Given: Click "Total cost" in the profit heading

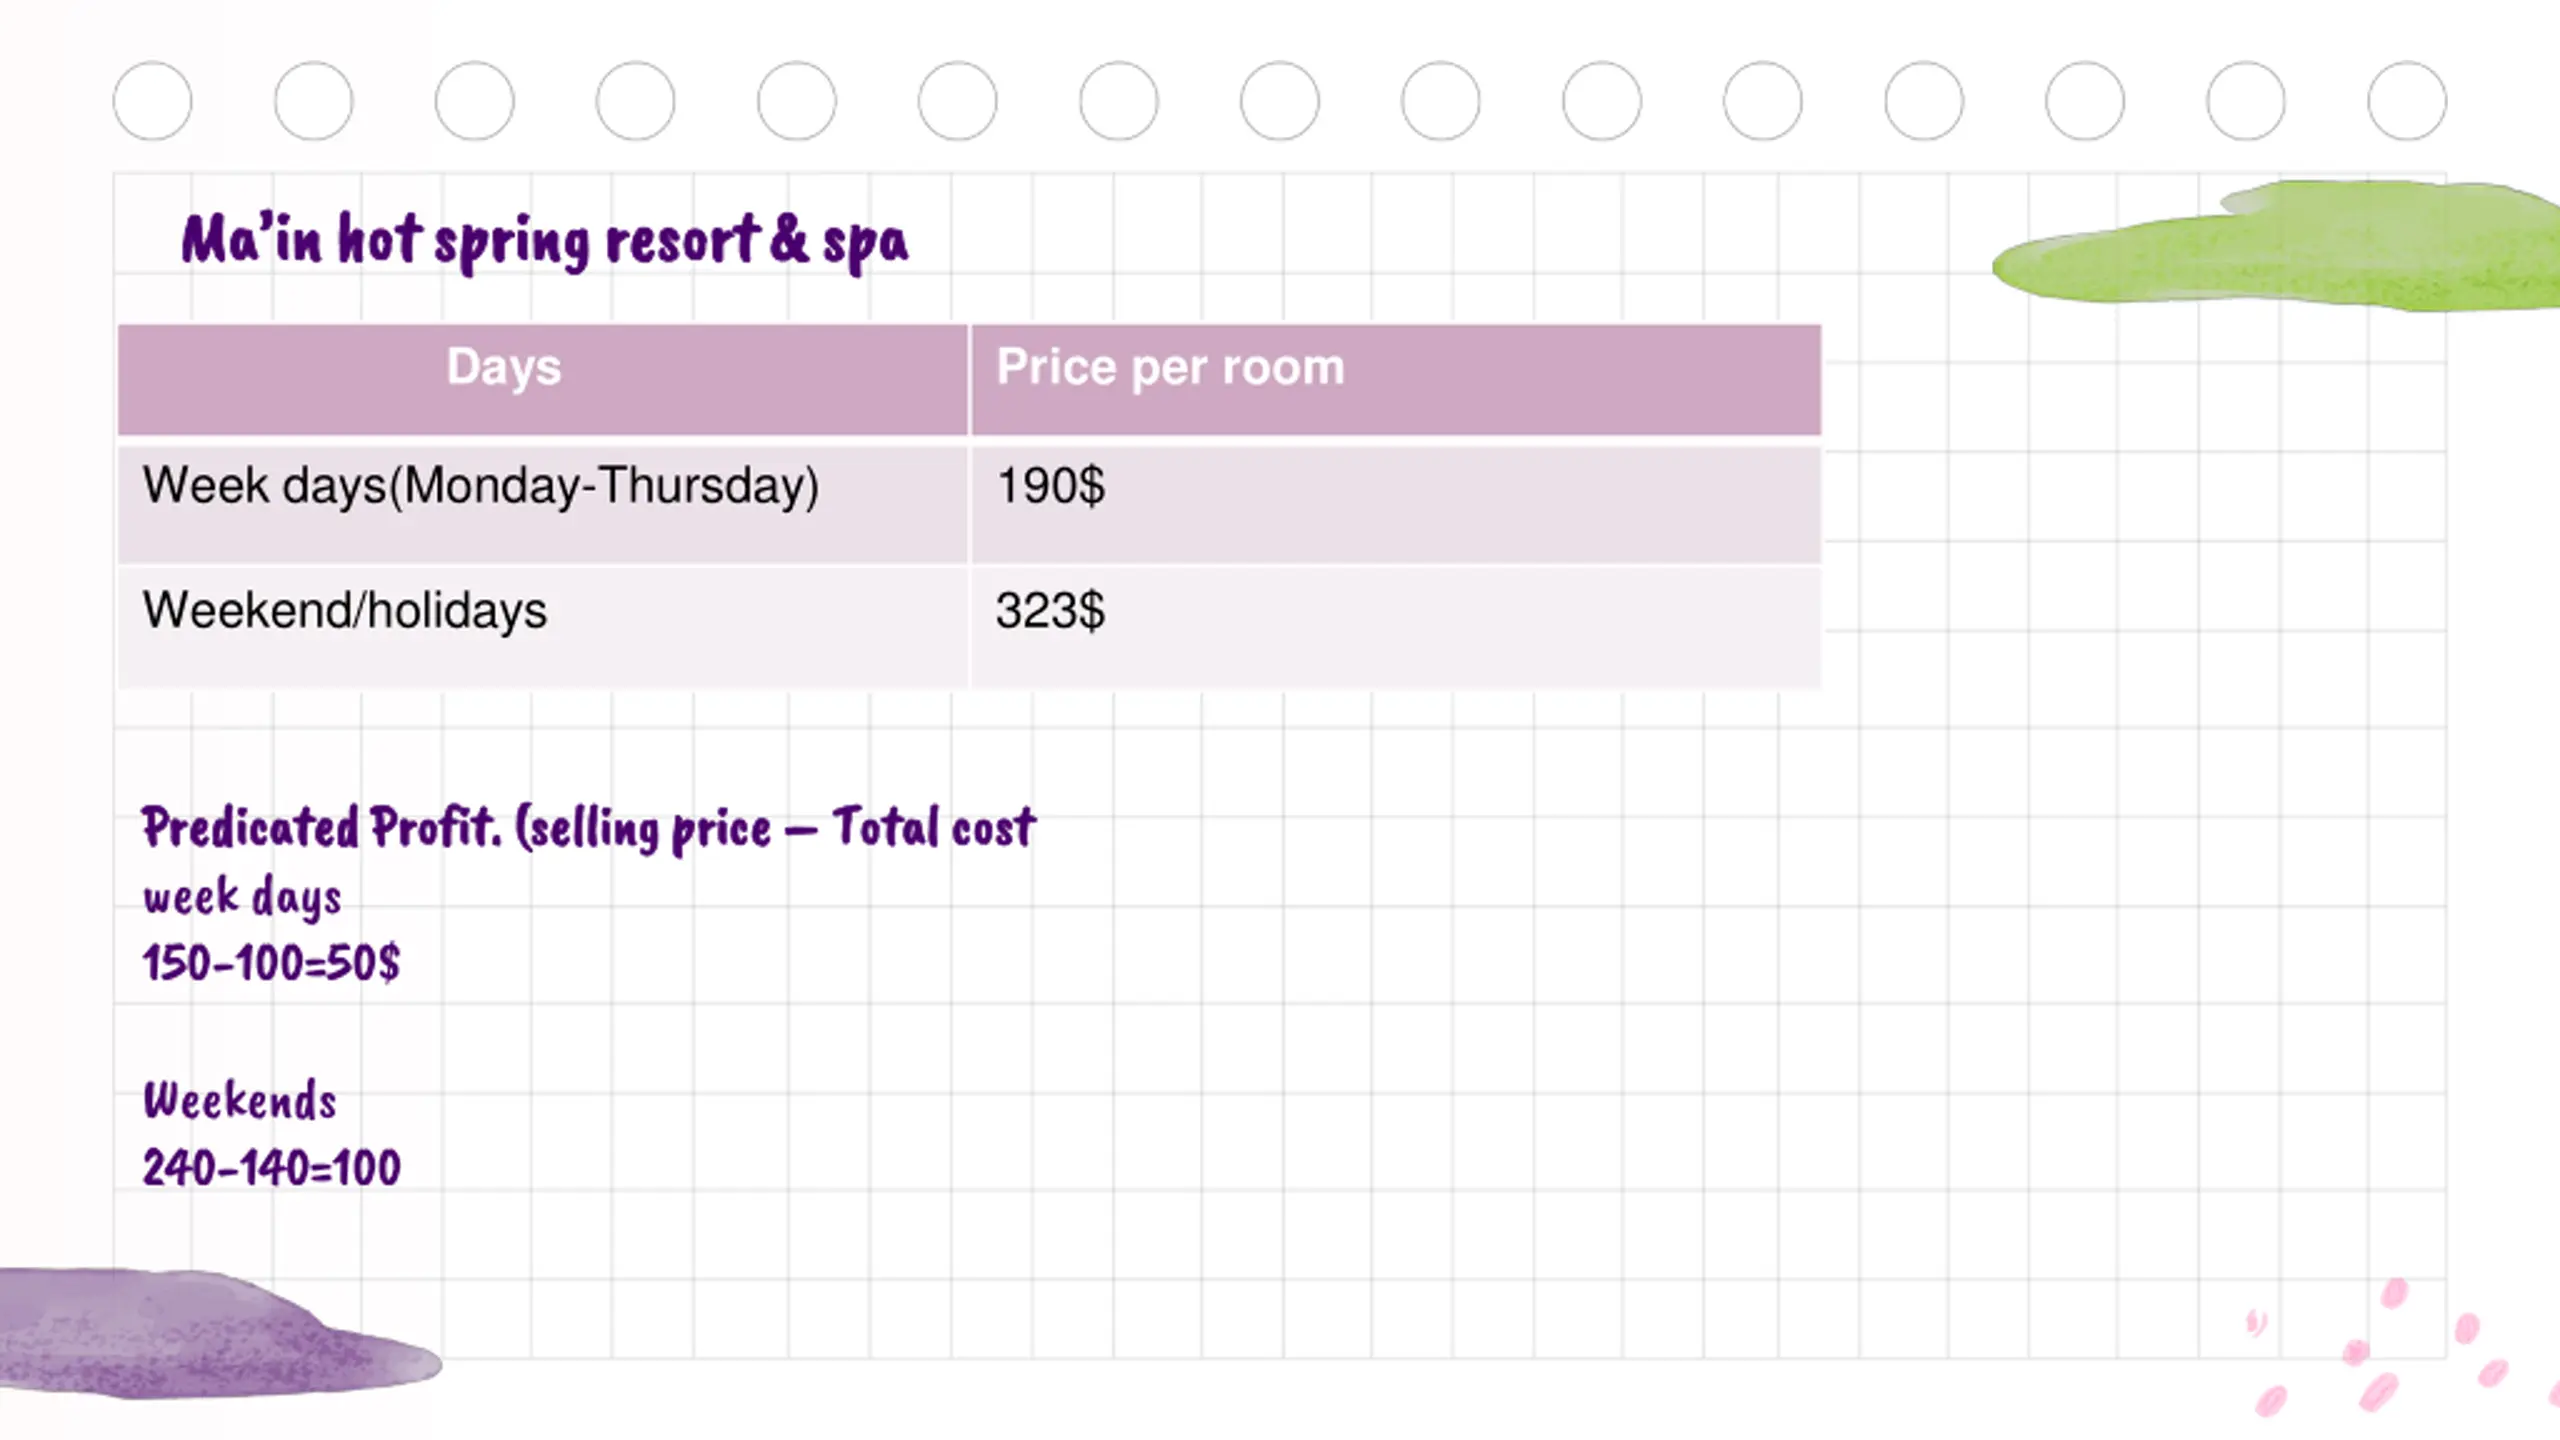Looking at the screenshot, I should click(934, 828).
